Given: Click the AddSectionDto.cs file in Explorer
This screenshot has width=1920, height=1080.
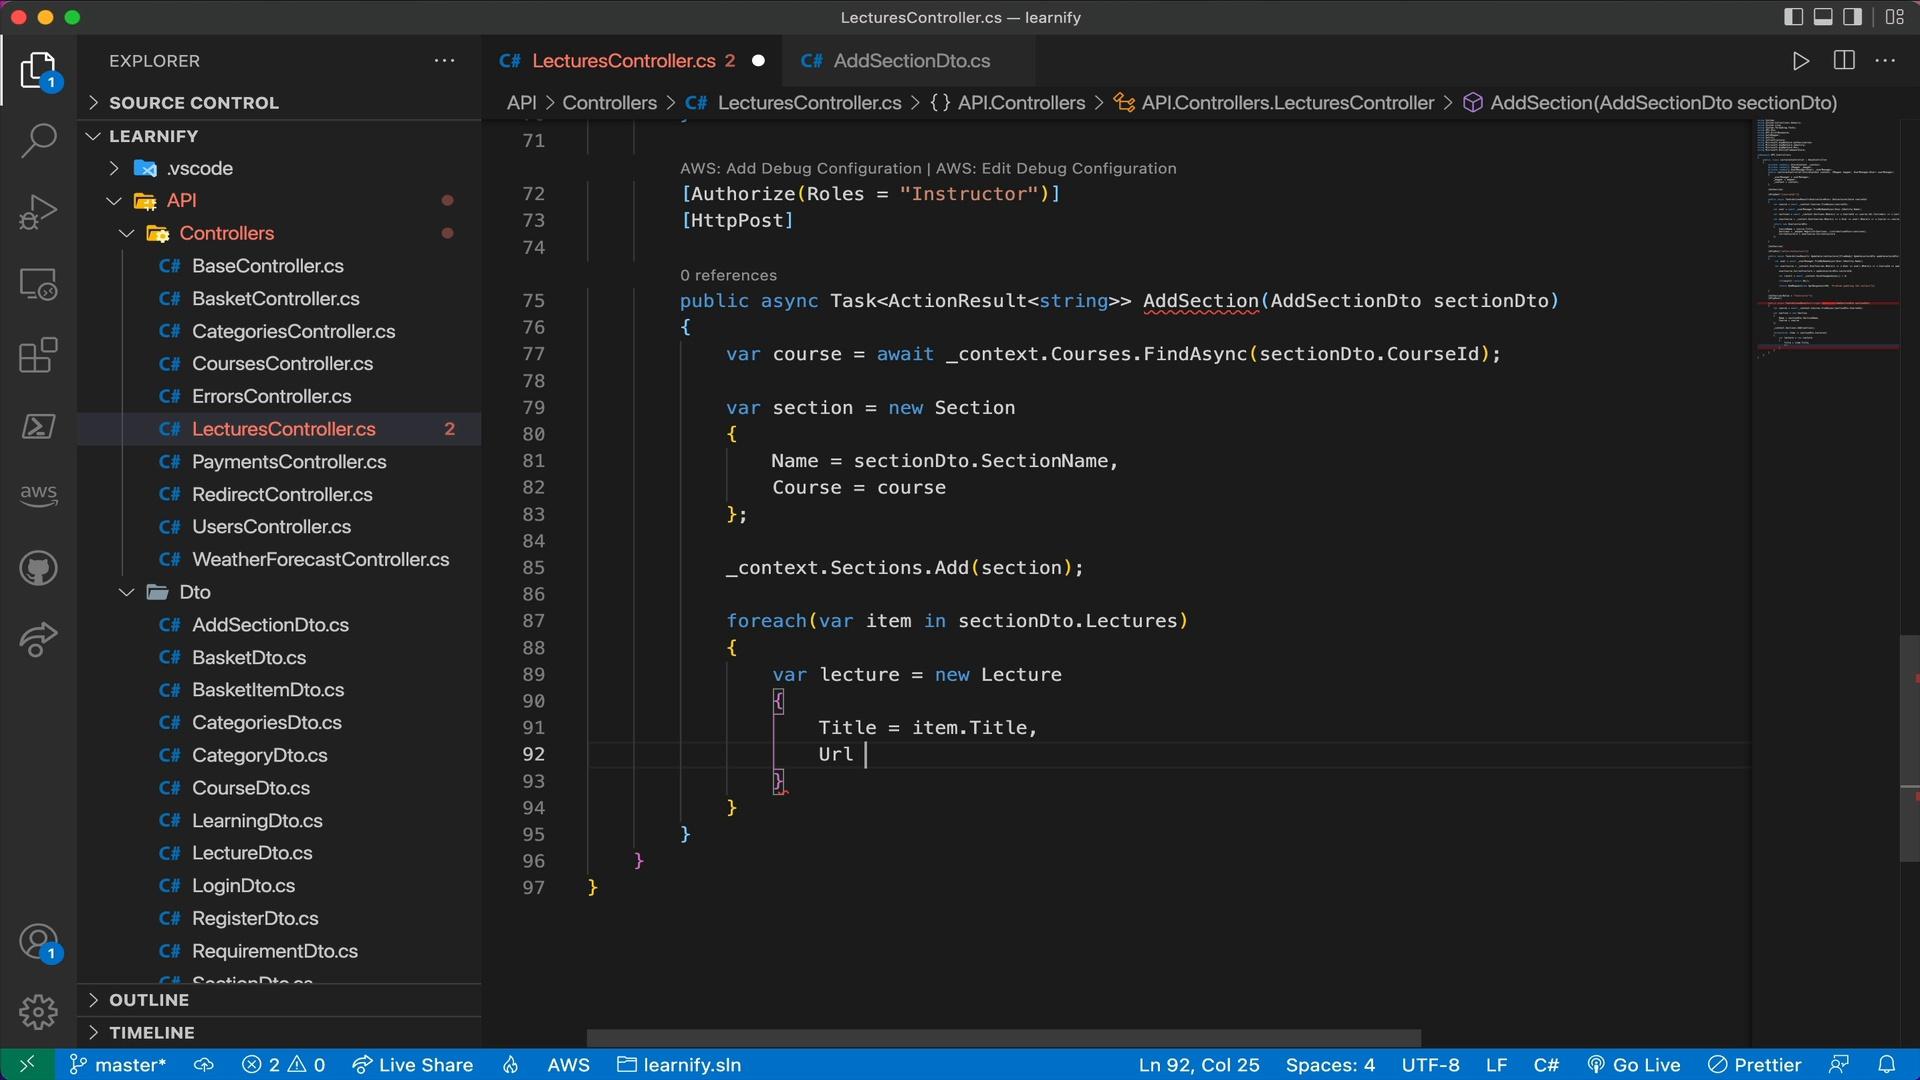Looking at the screenshot, I should click(270, 625).
